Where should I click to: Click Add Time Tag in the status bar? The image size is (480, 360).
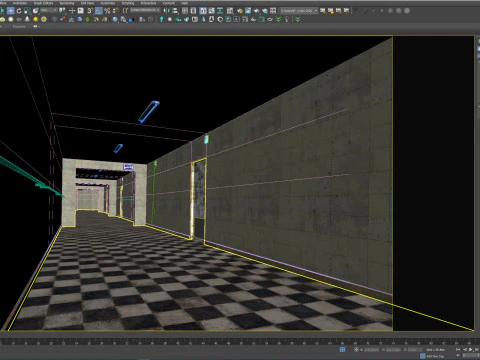click(x=435, y=356)
